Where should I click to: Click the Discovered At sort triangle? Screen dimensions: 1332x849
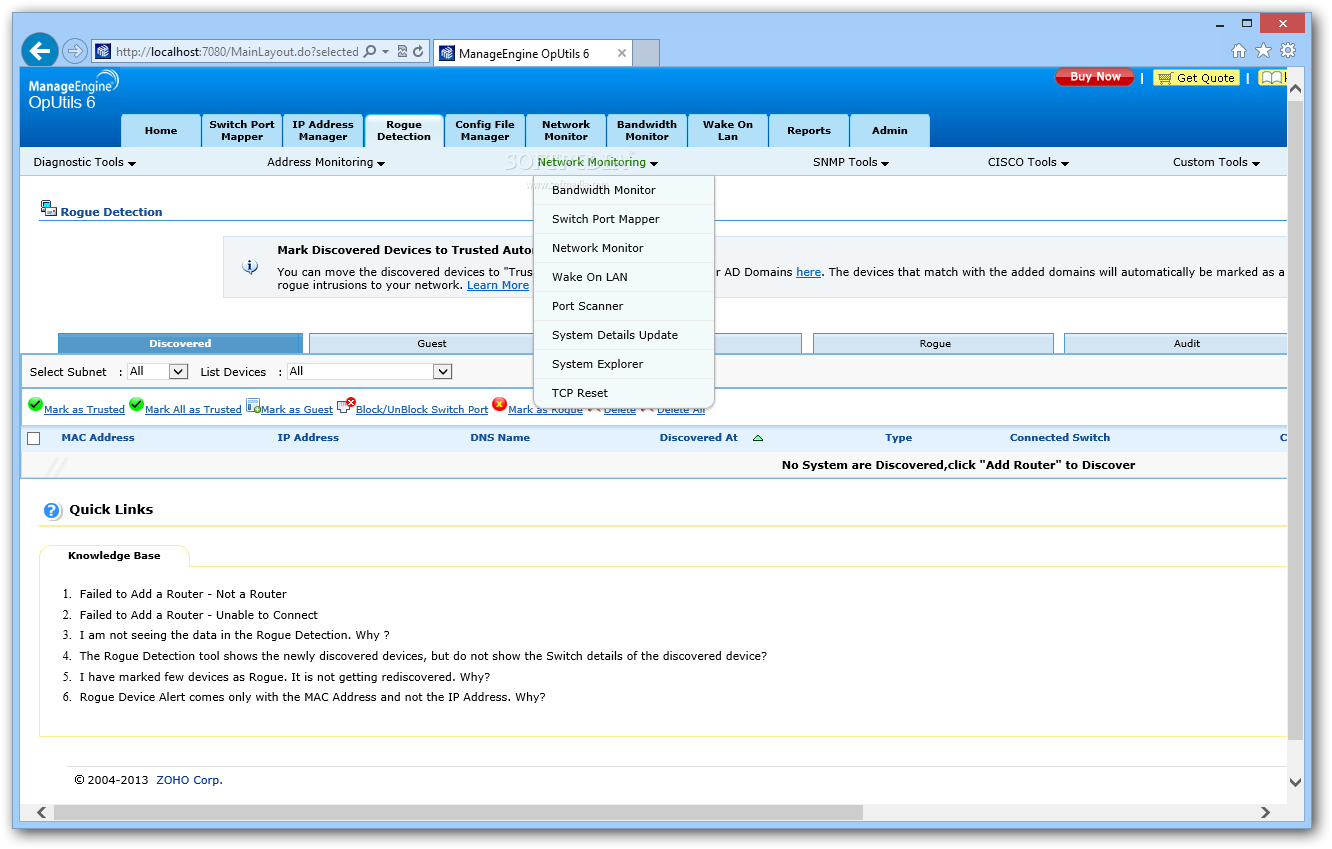click(x=758, y=438)
